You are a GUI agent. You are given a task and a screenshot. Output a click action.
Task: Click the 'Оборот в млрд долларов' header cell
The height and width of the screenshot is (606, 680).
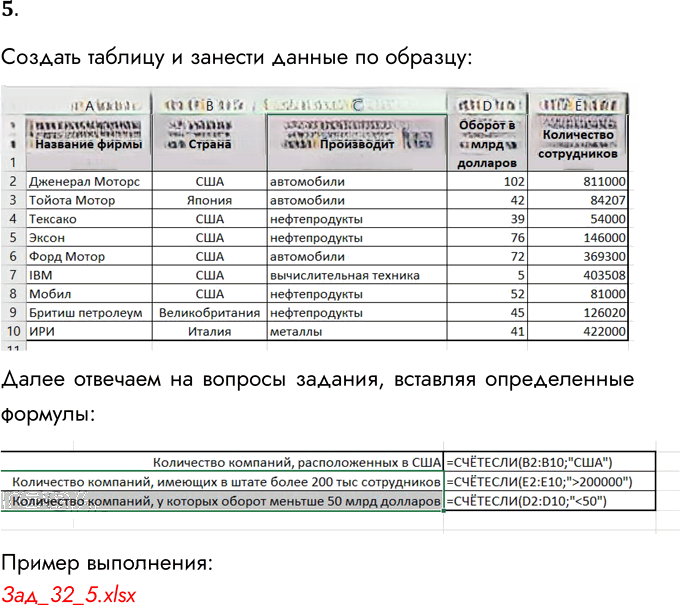click(x=487, y=143)
